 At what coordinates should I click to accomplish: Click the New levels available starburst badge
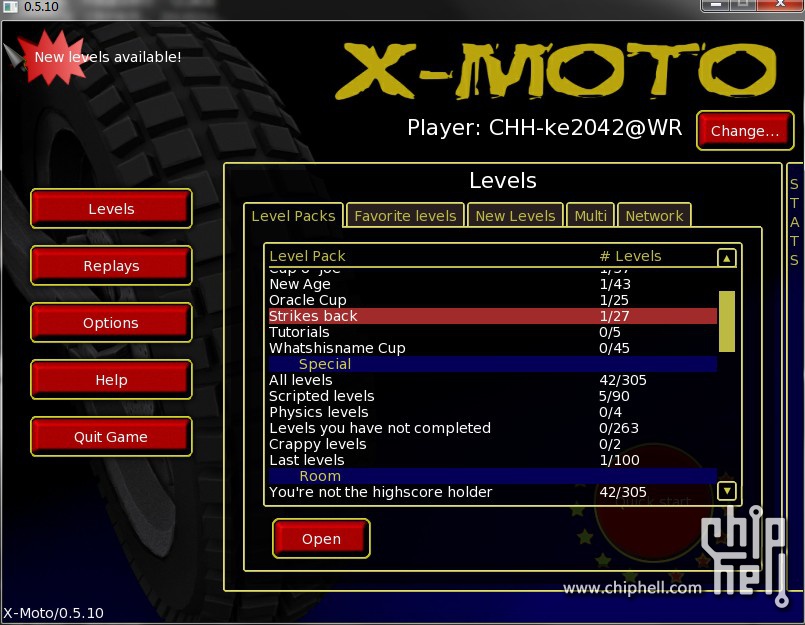point(50,56)
